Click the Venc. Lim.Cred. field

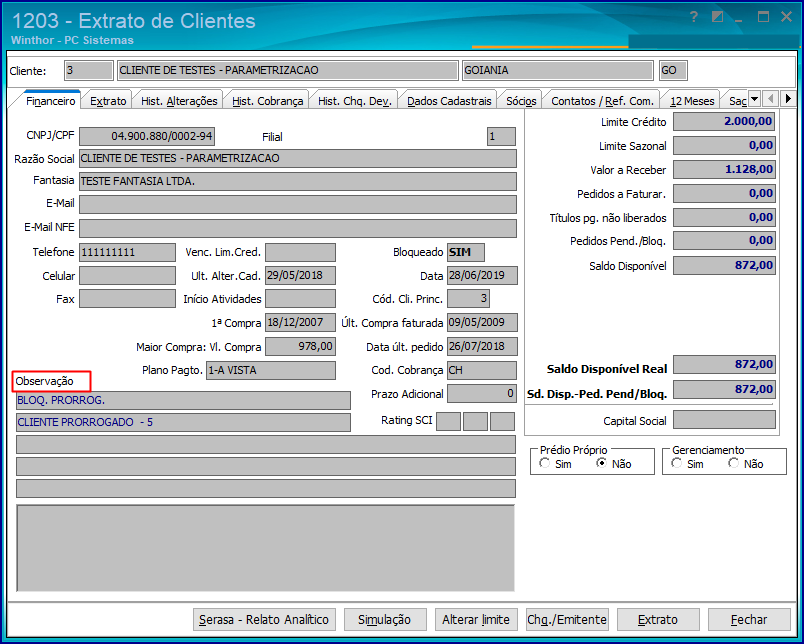tap(300, 252)
